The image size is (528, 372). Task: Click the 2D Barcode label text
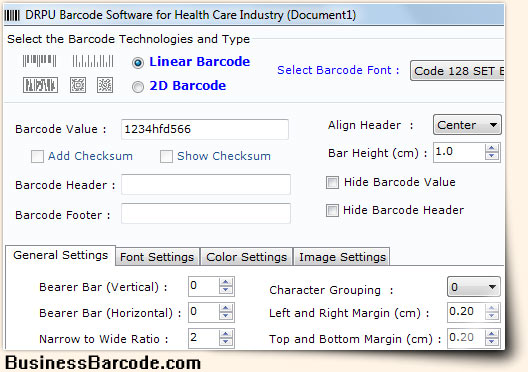188,86
